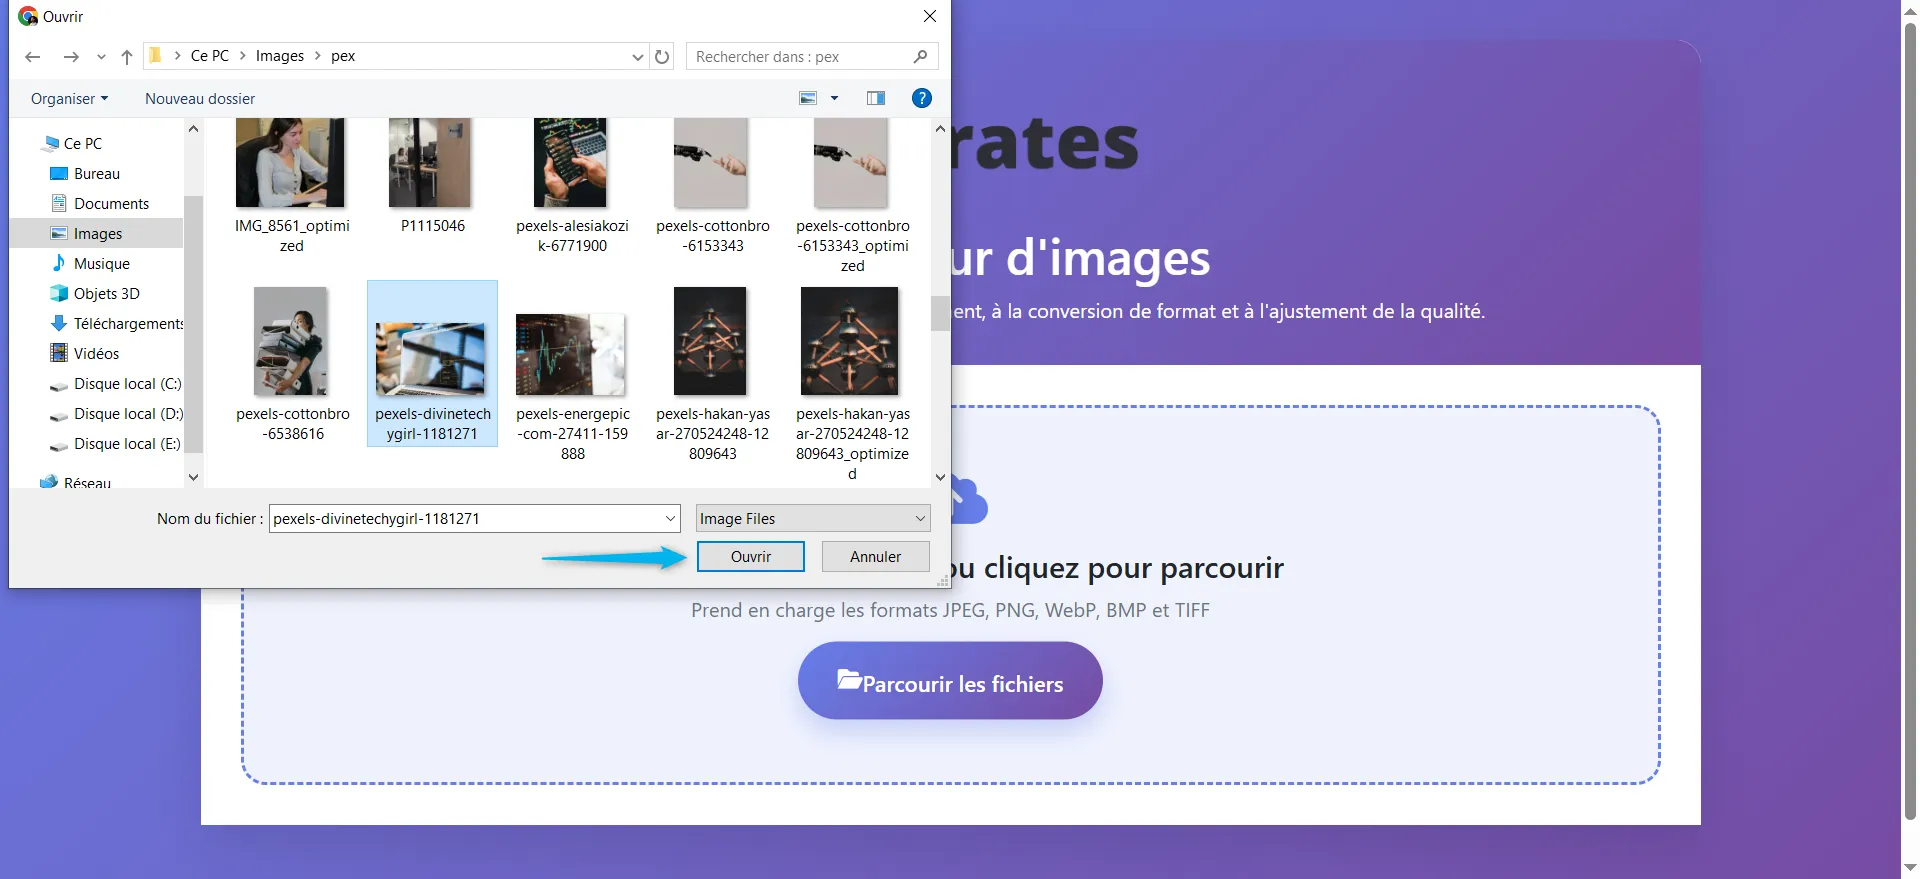Click Images in the breadcrumb path
The image size is (1920, 879).
[x=279, y=56]
